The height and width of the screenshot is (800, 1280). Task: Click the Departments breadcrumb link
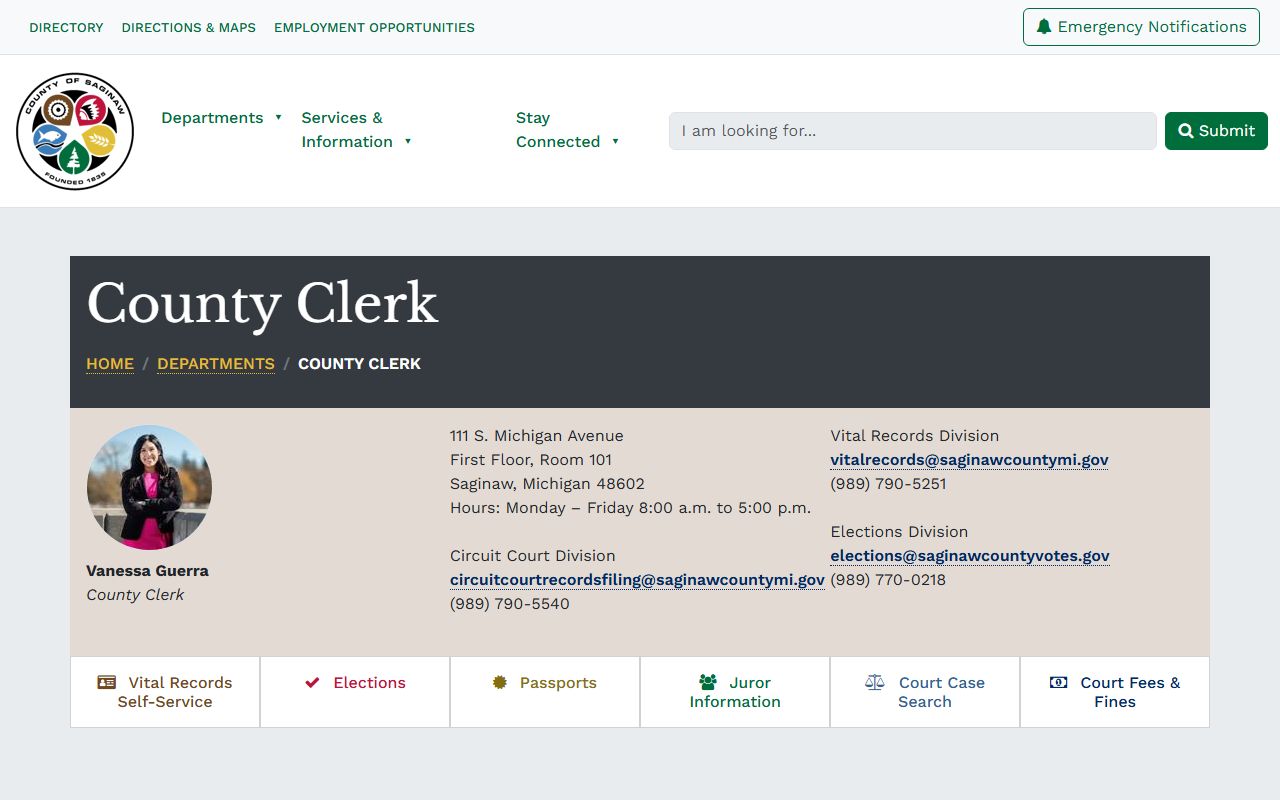[216, 364]
